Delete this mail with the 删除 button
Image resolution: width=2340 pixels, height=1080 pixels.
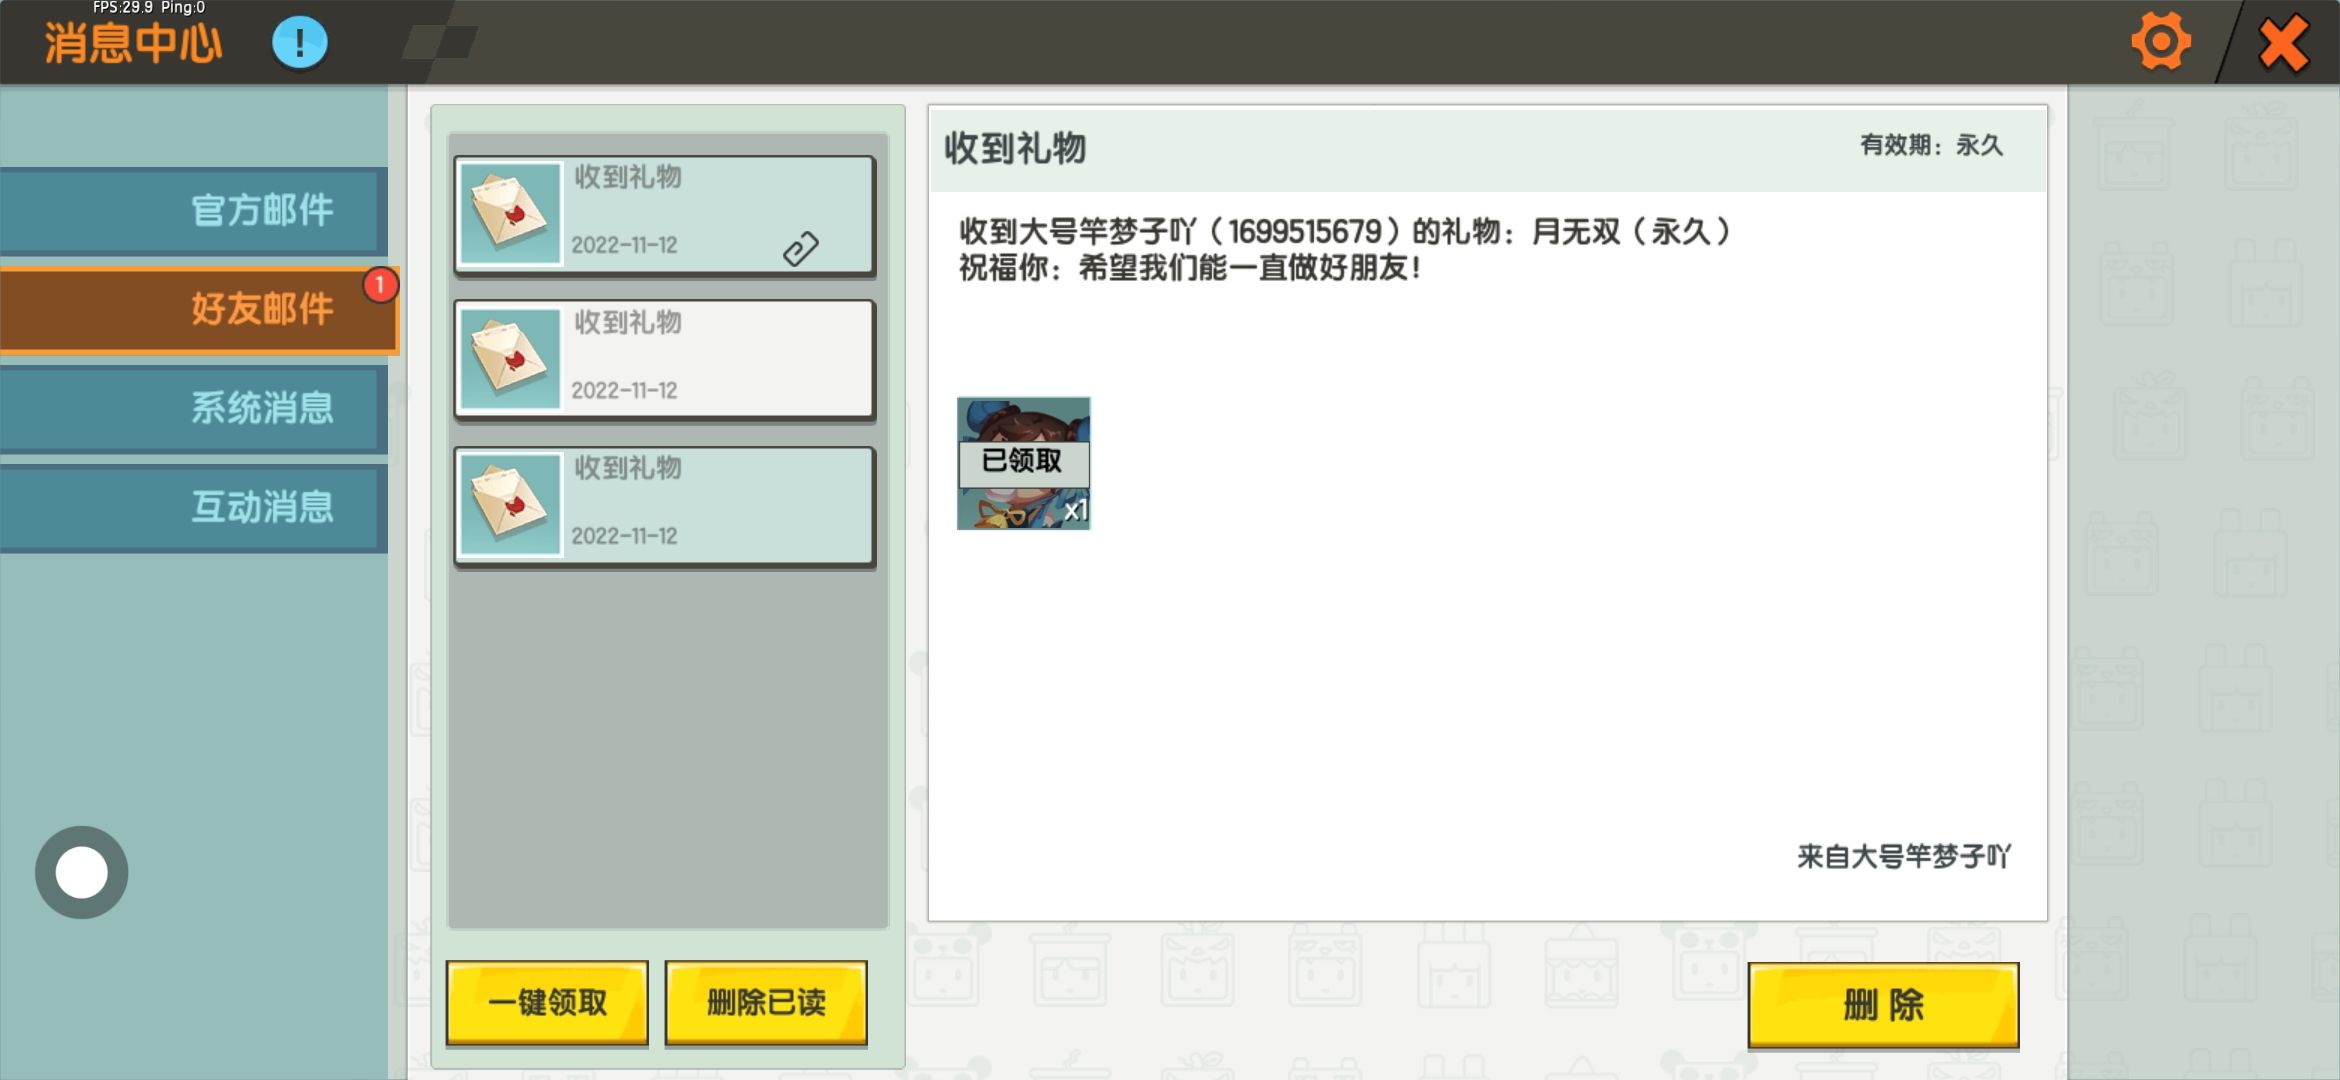pos(1883,1005)
